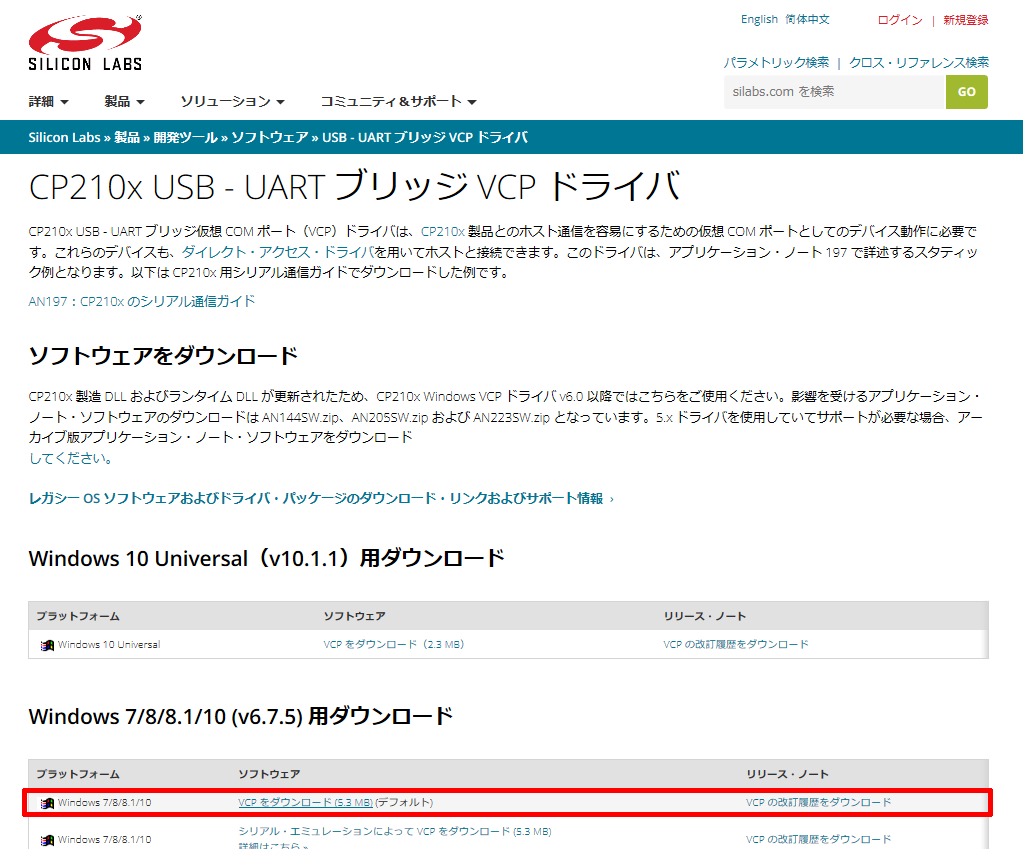
Task: Click プラットフォーム header in the Windows 7/8/8.1/10 table
Action: pyautogui.click(x=78, y=775)
